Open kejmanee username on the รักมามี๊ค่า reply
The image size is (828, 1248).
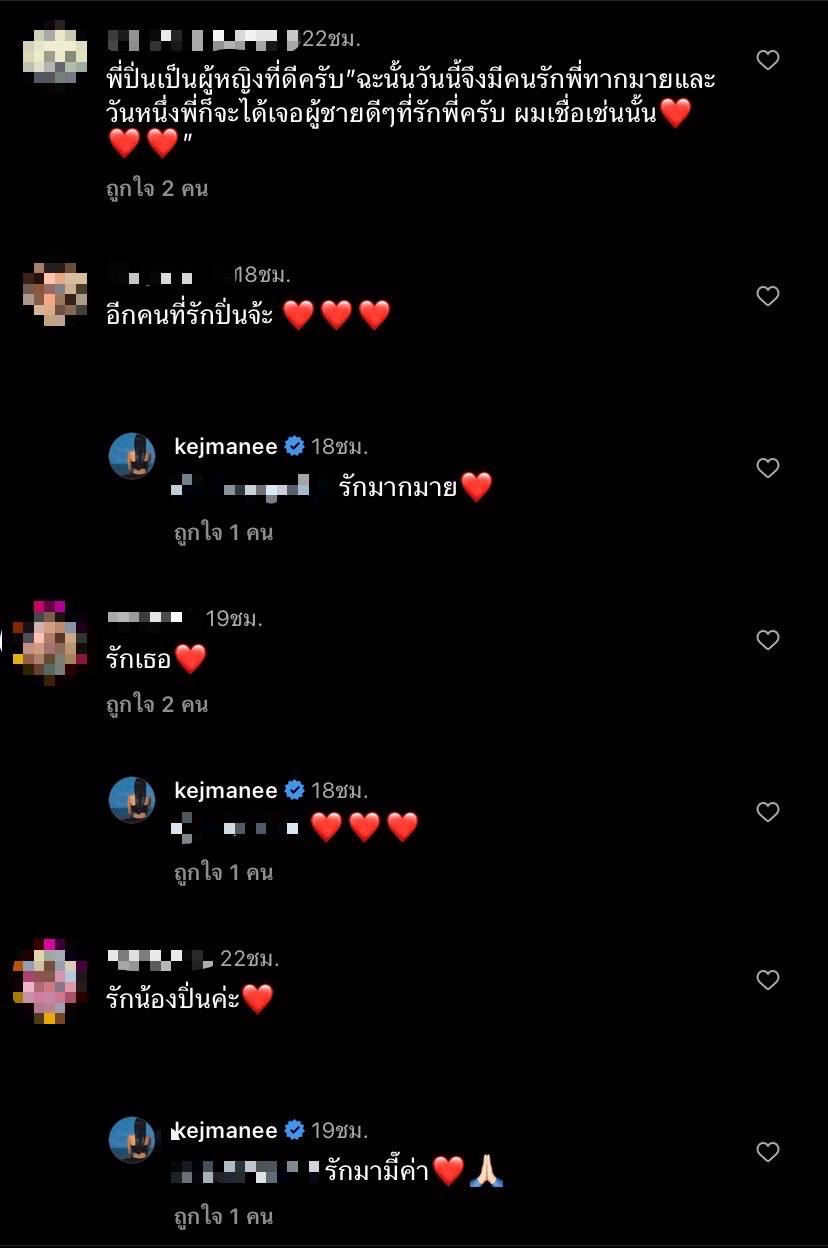226,1131
